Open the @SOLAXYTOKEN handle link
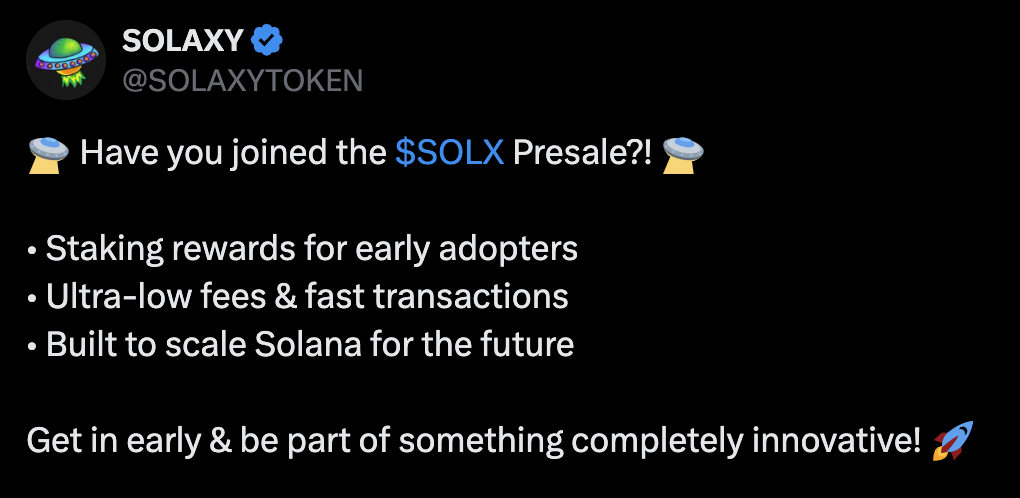Viewport: 1020px width, 498px height. point(241,80)
